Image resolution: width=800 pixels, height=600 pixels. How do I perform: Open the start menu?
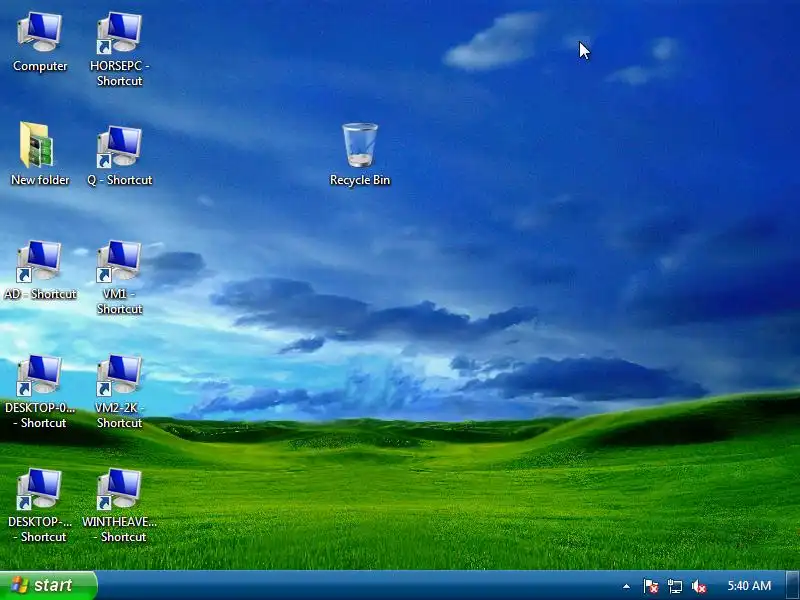48,585
